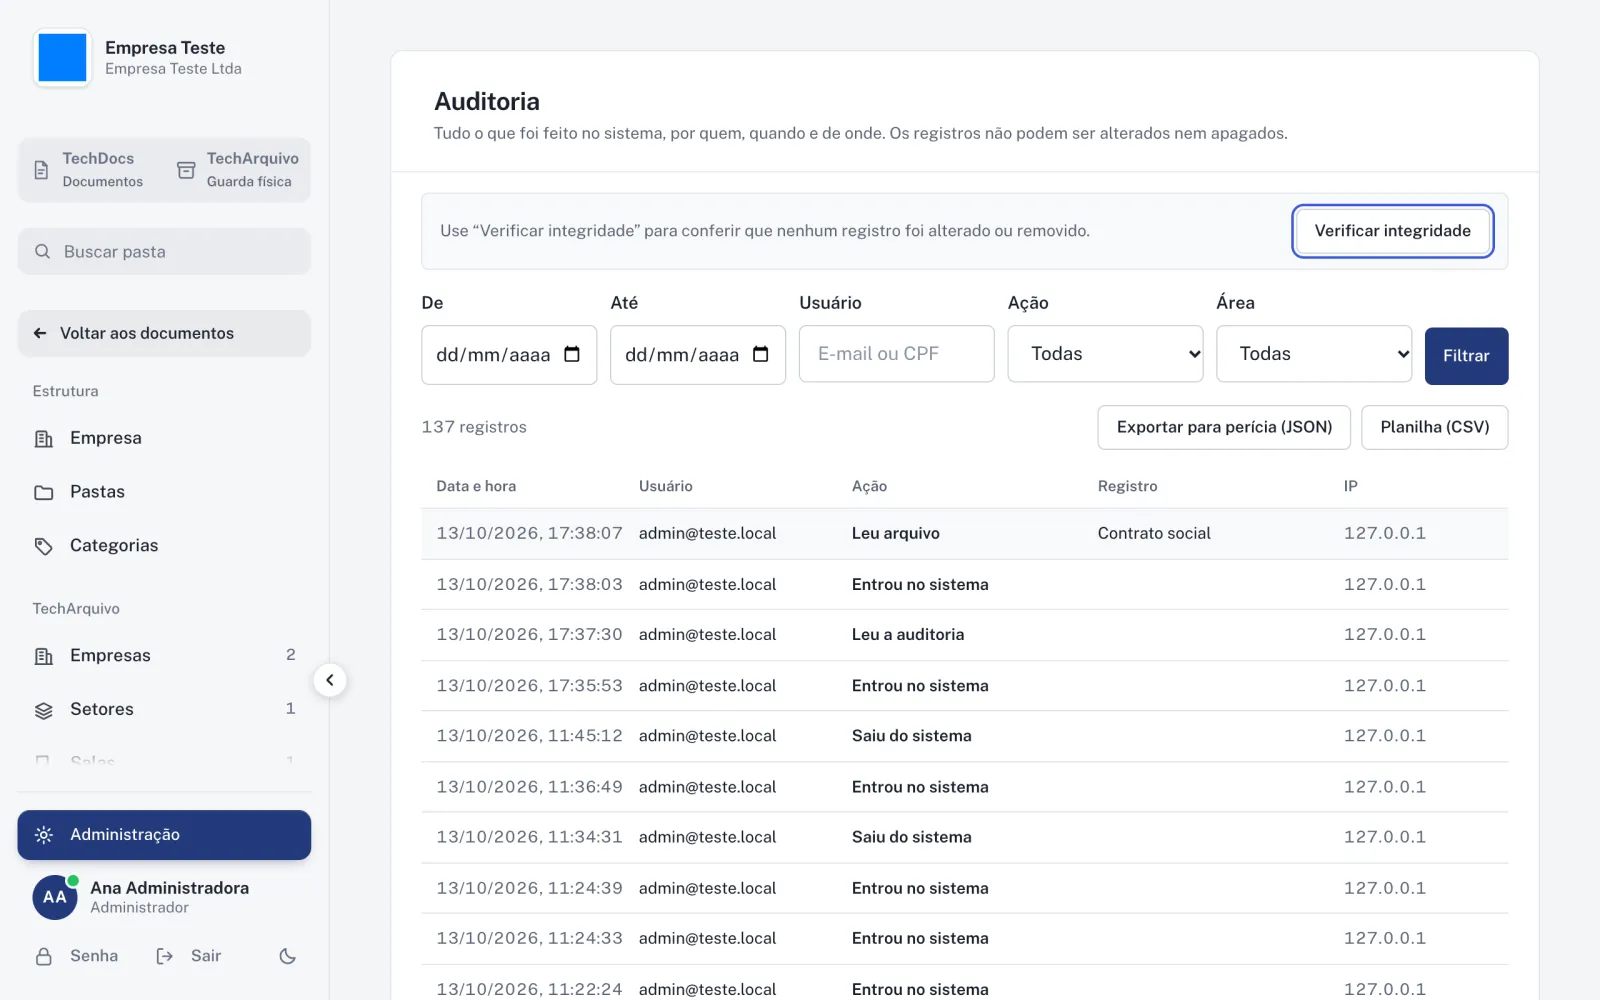Viewport: 1600px width, 1000px height.
Task: Click the blue Empresa Teste logo
Action: [x=62, y=58]
